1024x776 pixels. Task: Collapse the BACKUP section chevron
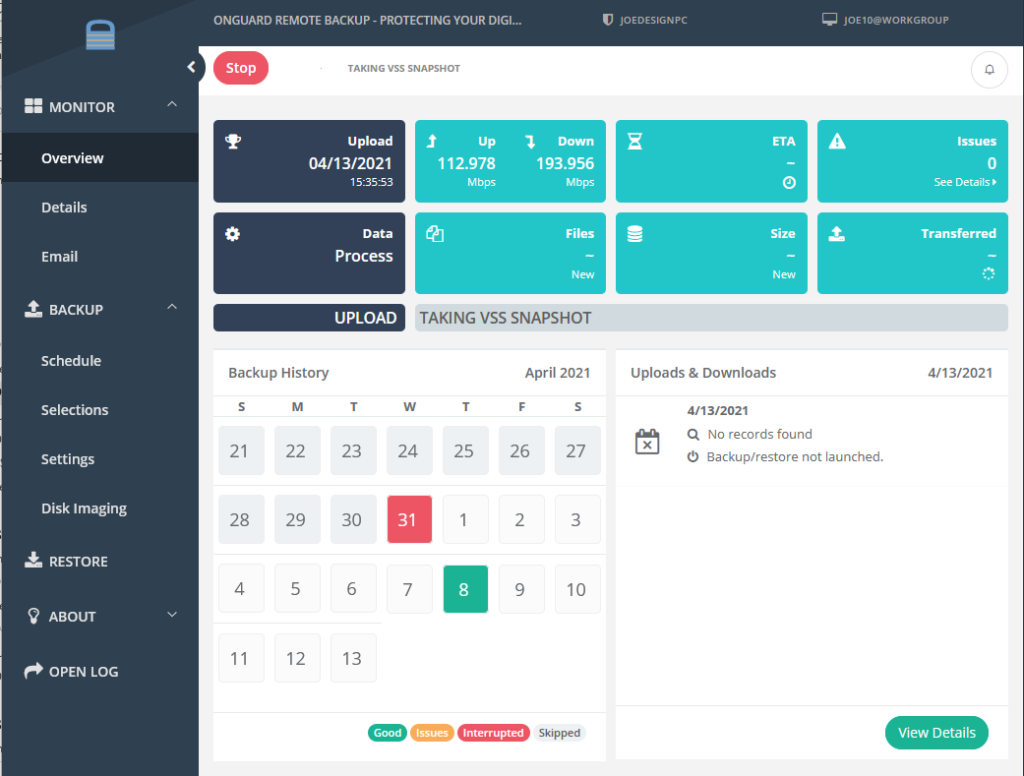[172, 307]
